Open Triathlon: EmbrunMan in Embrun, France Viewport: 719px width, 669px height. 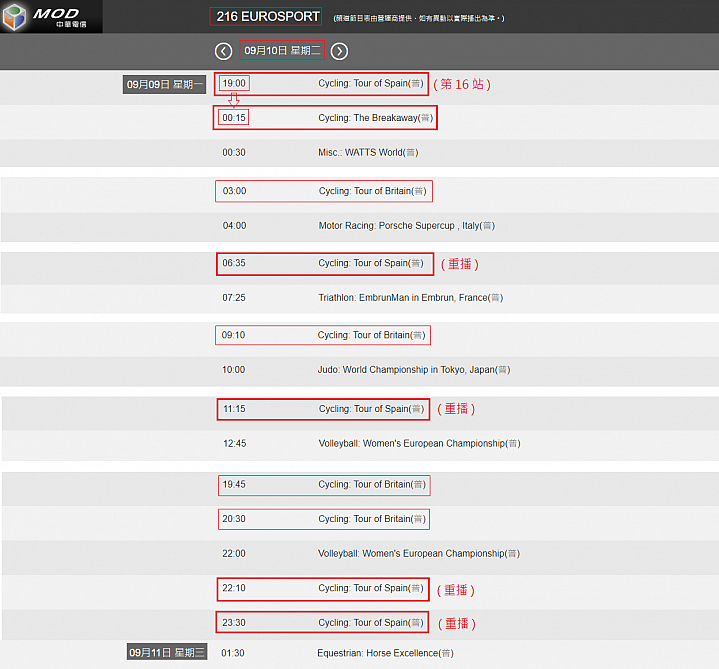[x=411, y=298]
